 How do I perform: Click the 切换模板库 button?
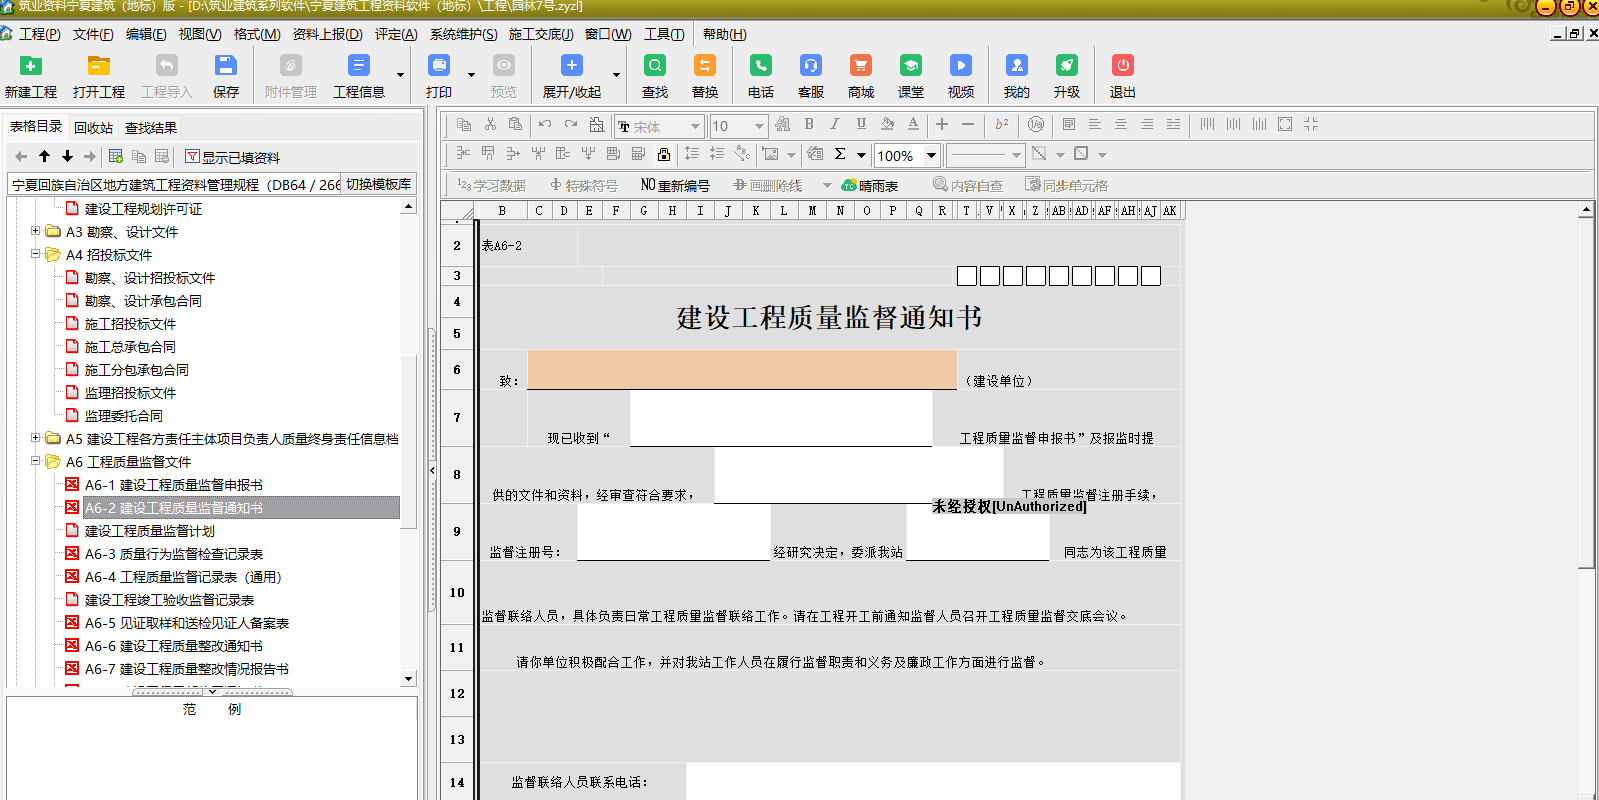click(378, 184)
